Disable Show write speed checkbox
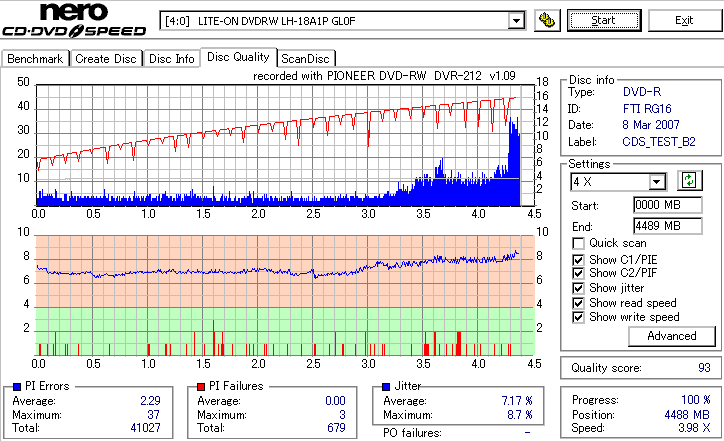The image size is (724, 441). (x=578, y=317)
